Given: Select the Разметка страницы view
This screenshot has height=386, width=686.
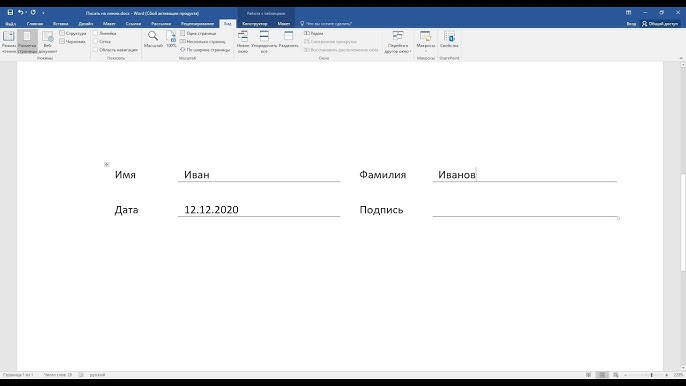Looking at the screenshot, I should click(27, 42).
